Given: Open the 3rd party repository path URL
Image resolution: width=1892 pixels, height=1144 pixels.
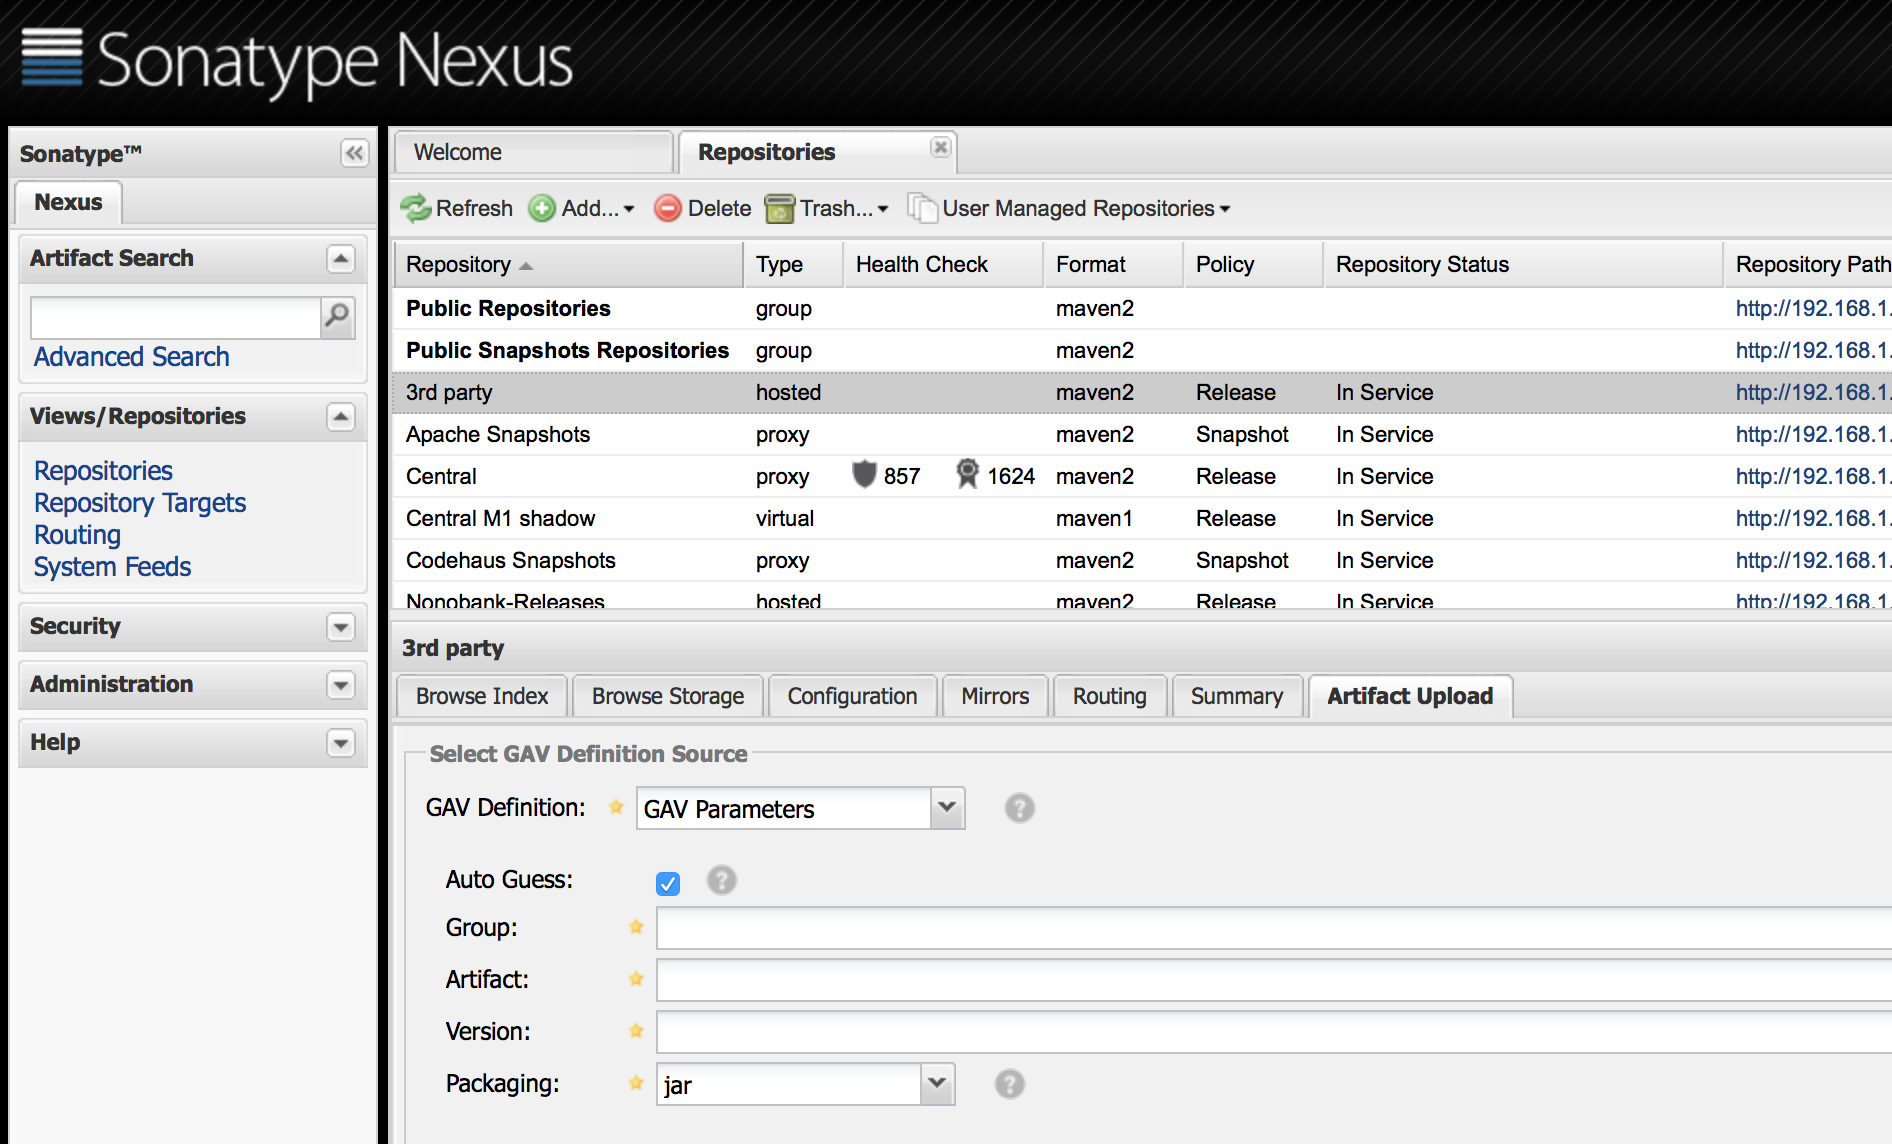Looking at the screenshot, I should 1813,392.
